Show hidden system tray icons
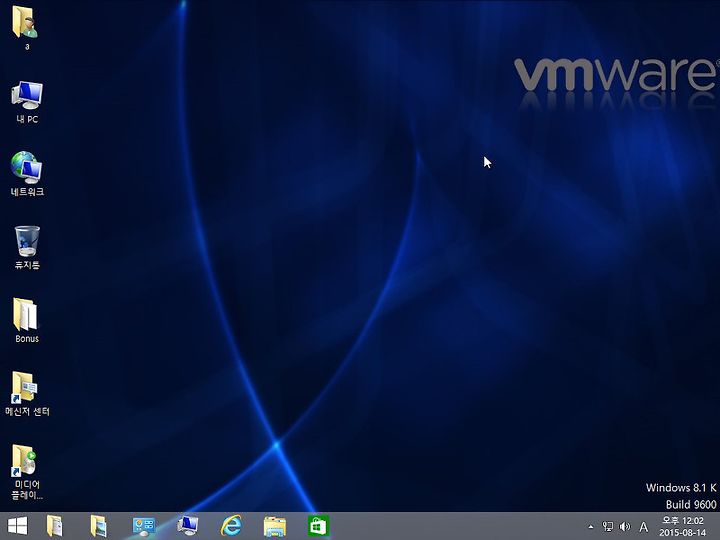Screen dimensions: 720x540 point(591,527)
